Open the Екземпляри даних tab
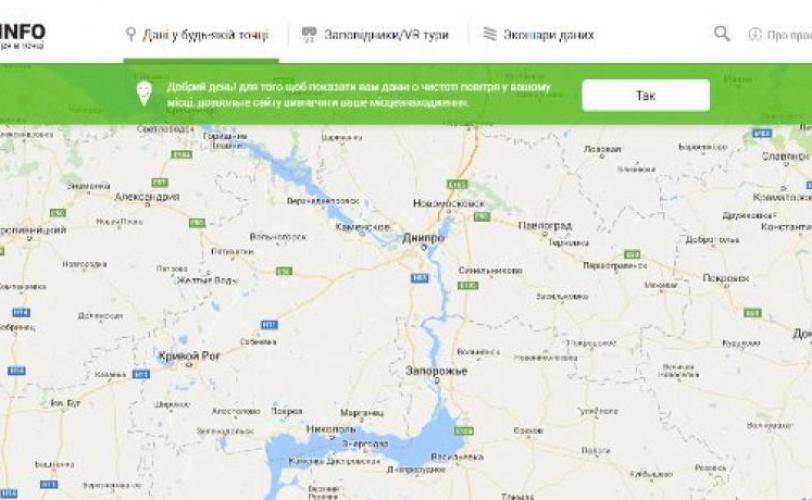This screenshot has height=500, width=812. 538,35
